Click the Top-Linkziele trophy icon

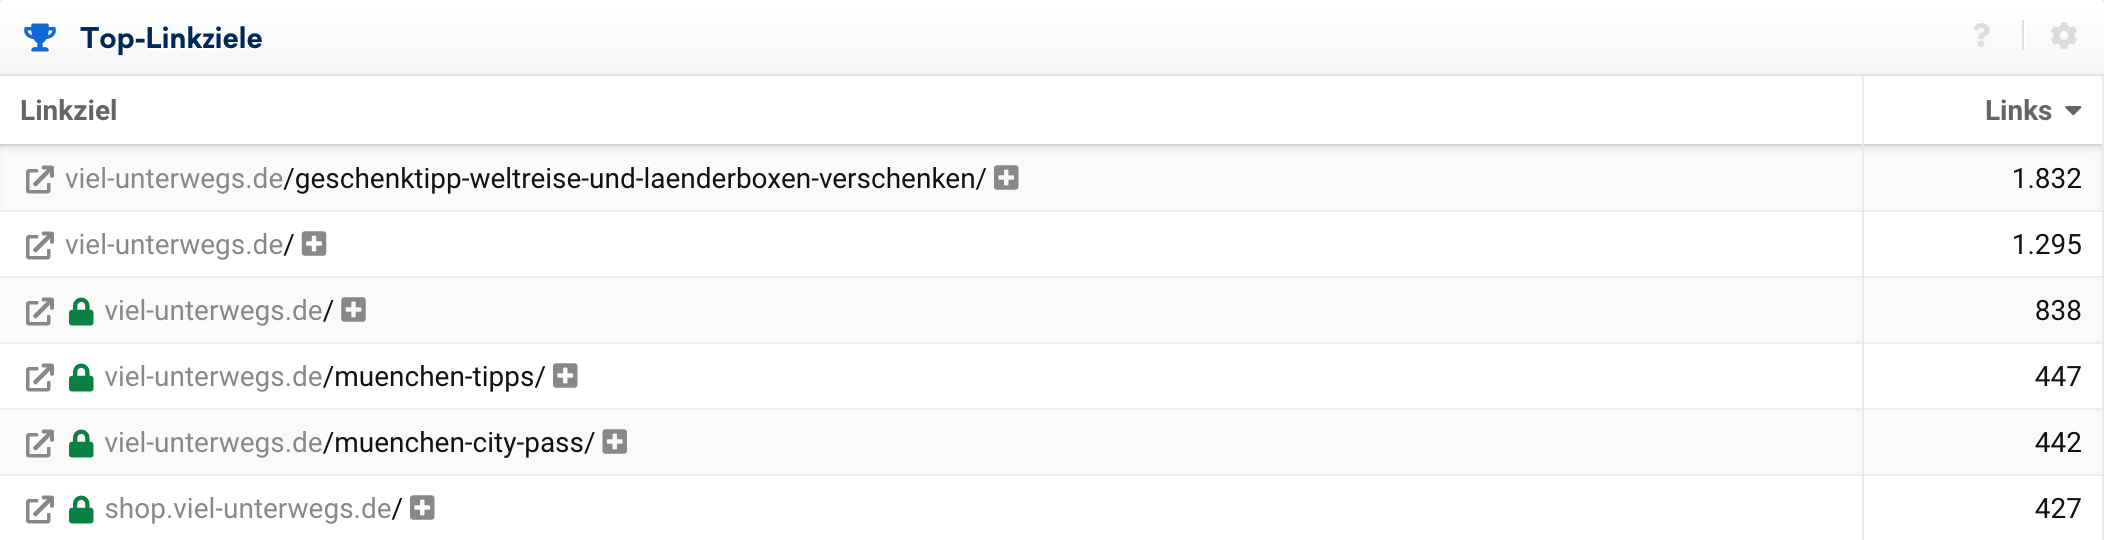tap(40, 38)
